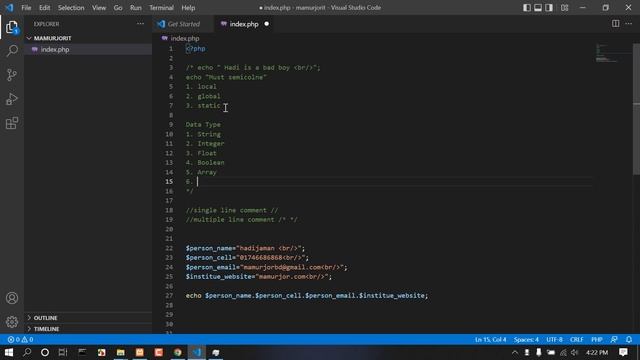Open the Go menu

[118, 8]
